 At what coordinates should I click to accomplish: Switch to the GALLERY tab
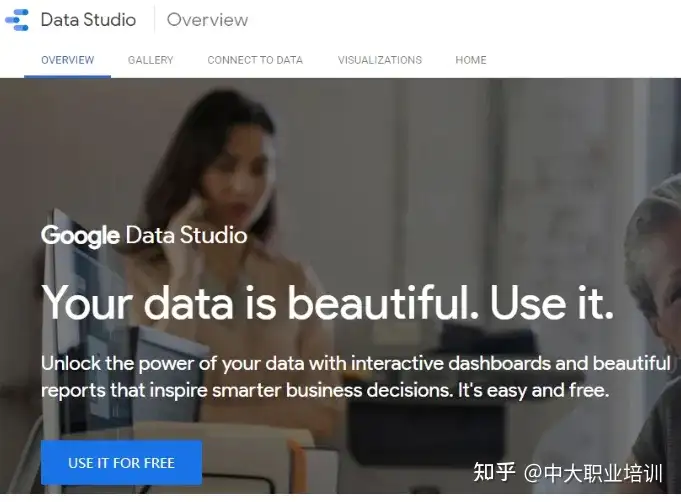151,60
